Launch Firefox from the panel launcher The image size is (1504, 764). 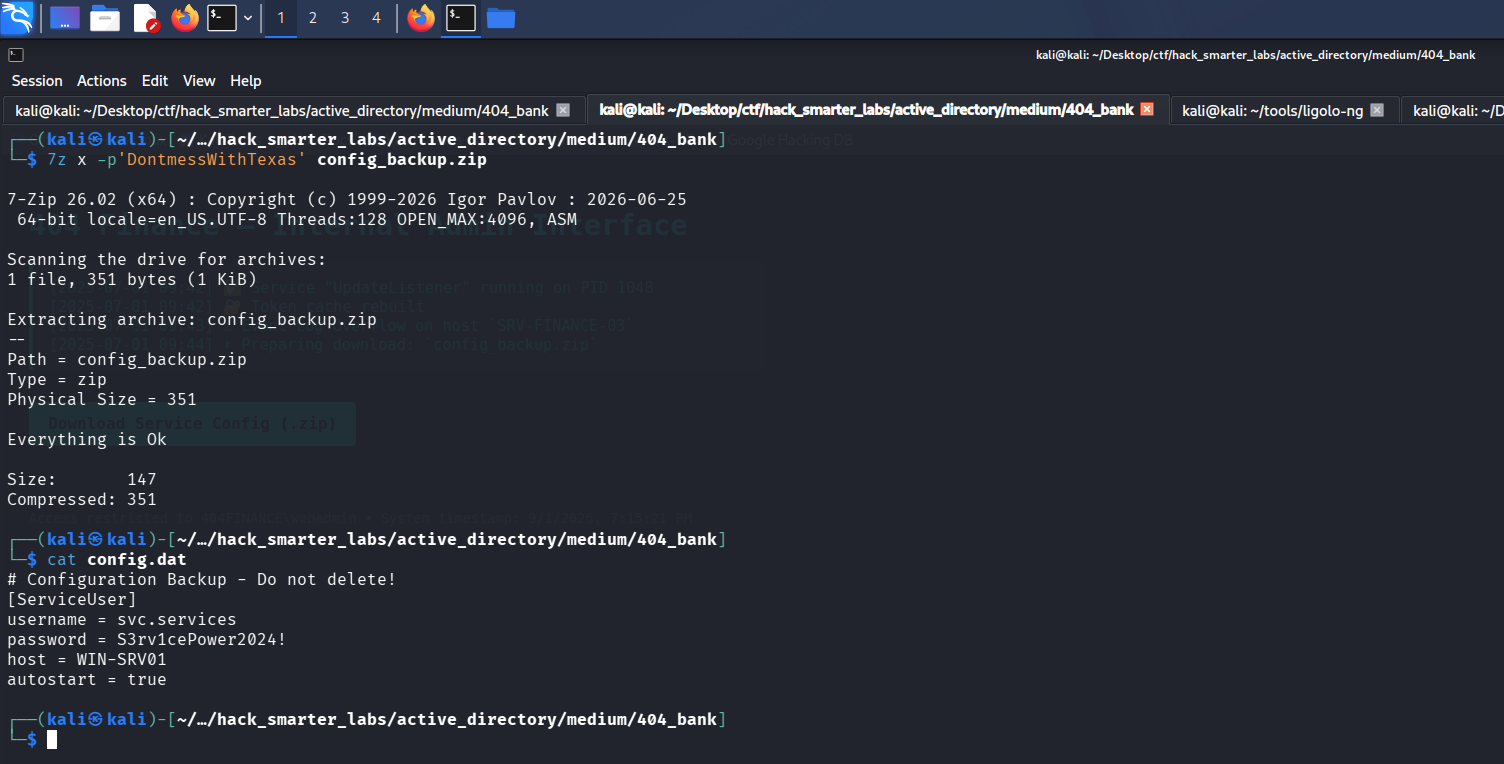point(185,17)
